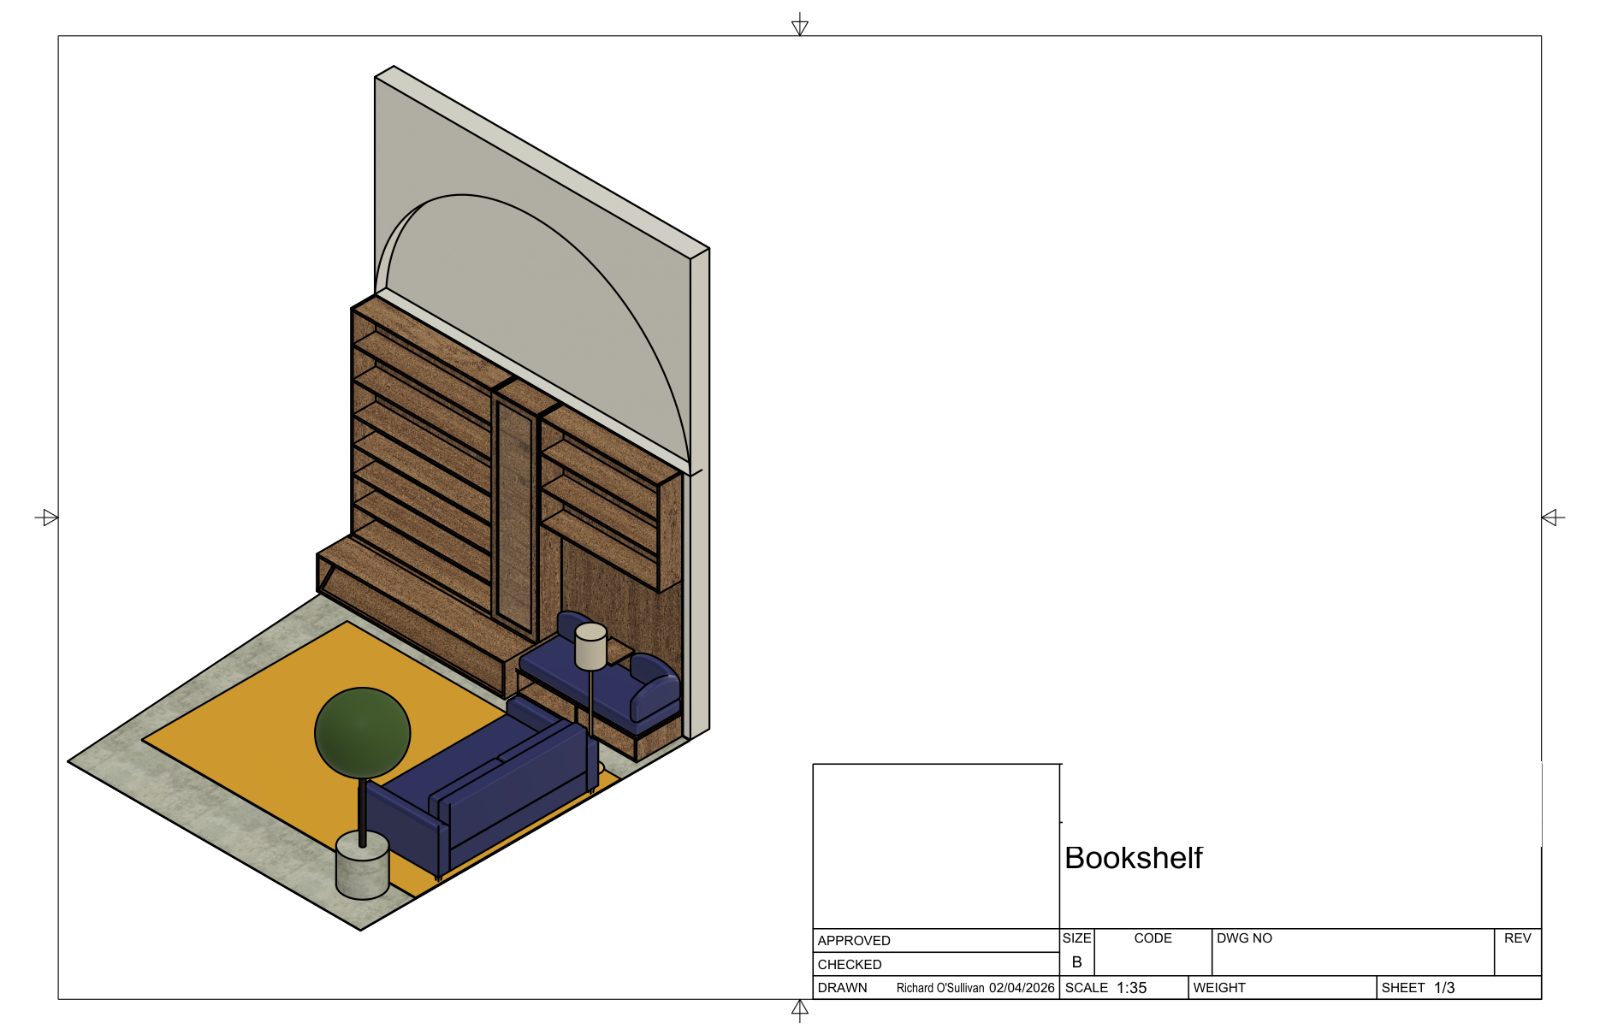Click the WEIGHT field label

pos(1220,987)
